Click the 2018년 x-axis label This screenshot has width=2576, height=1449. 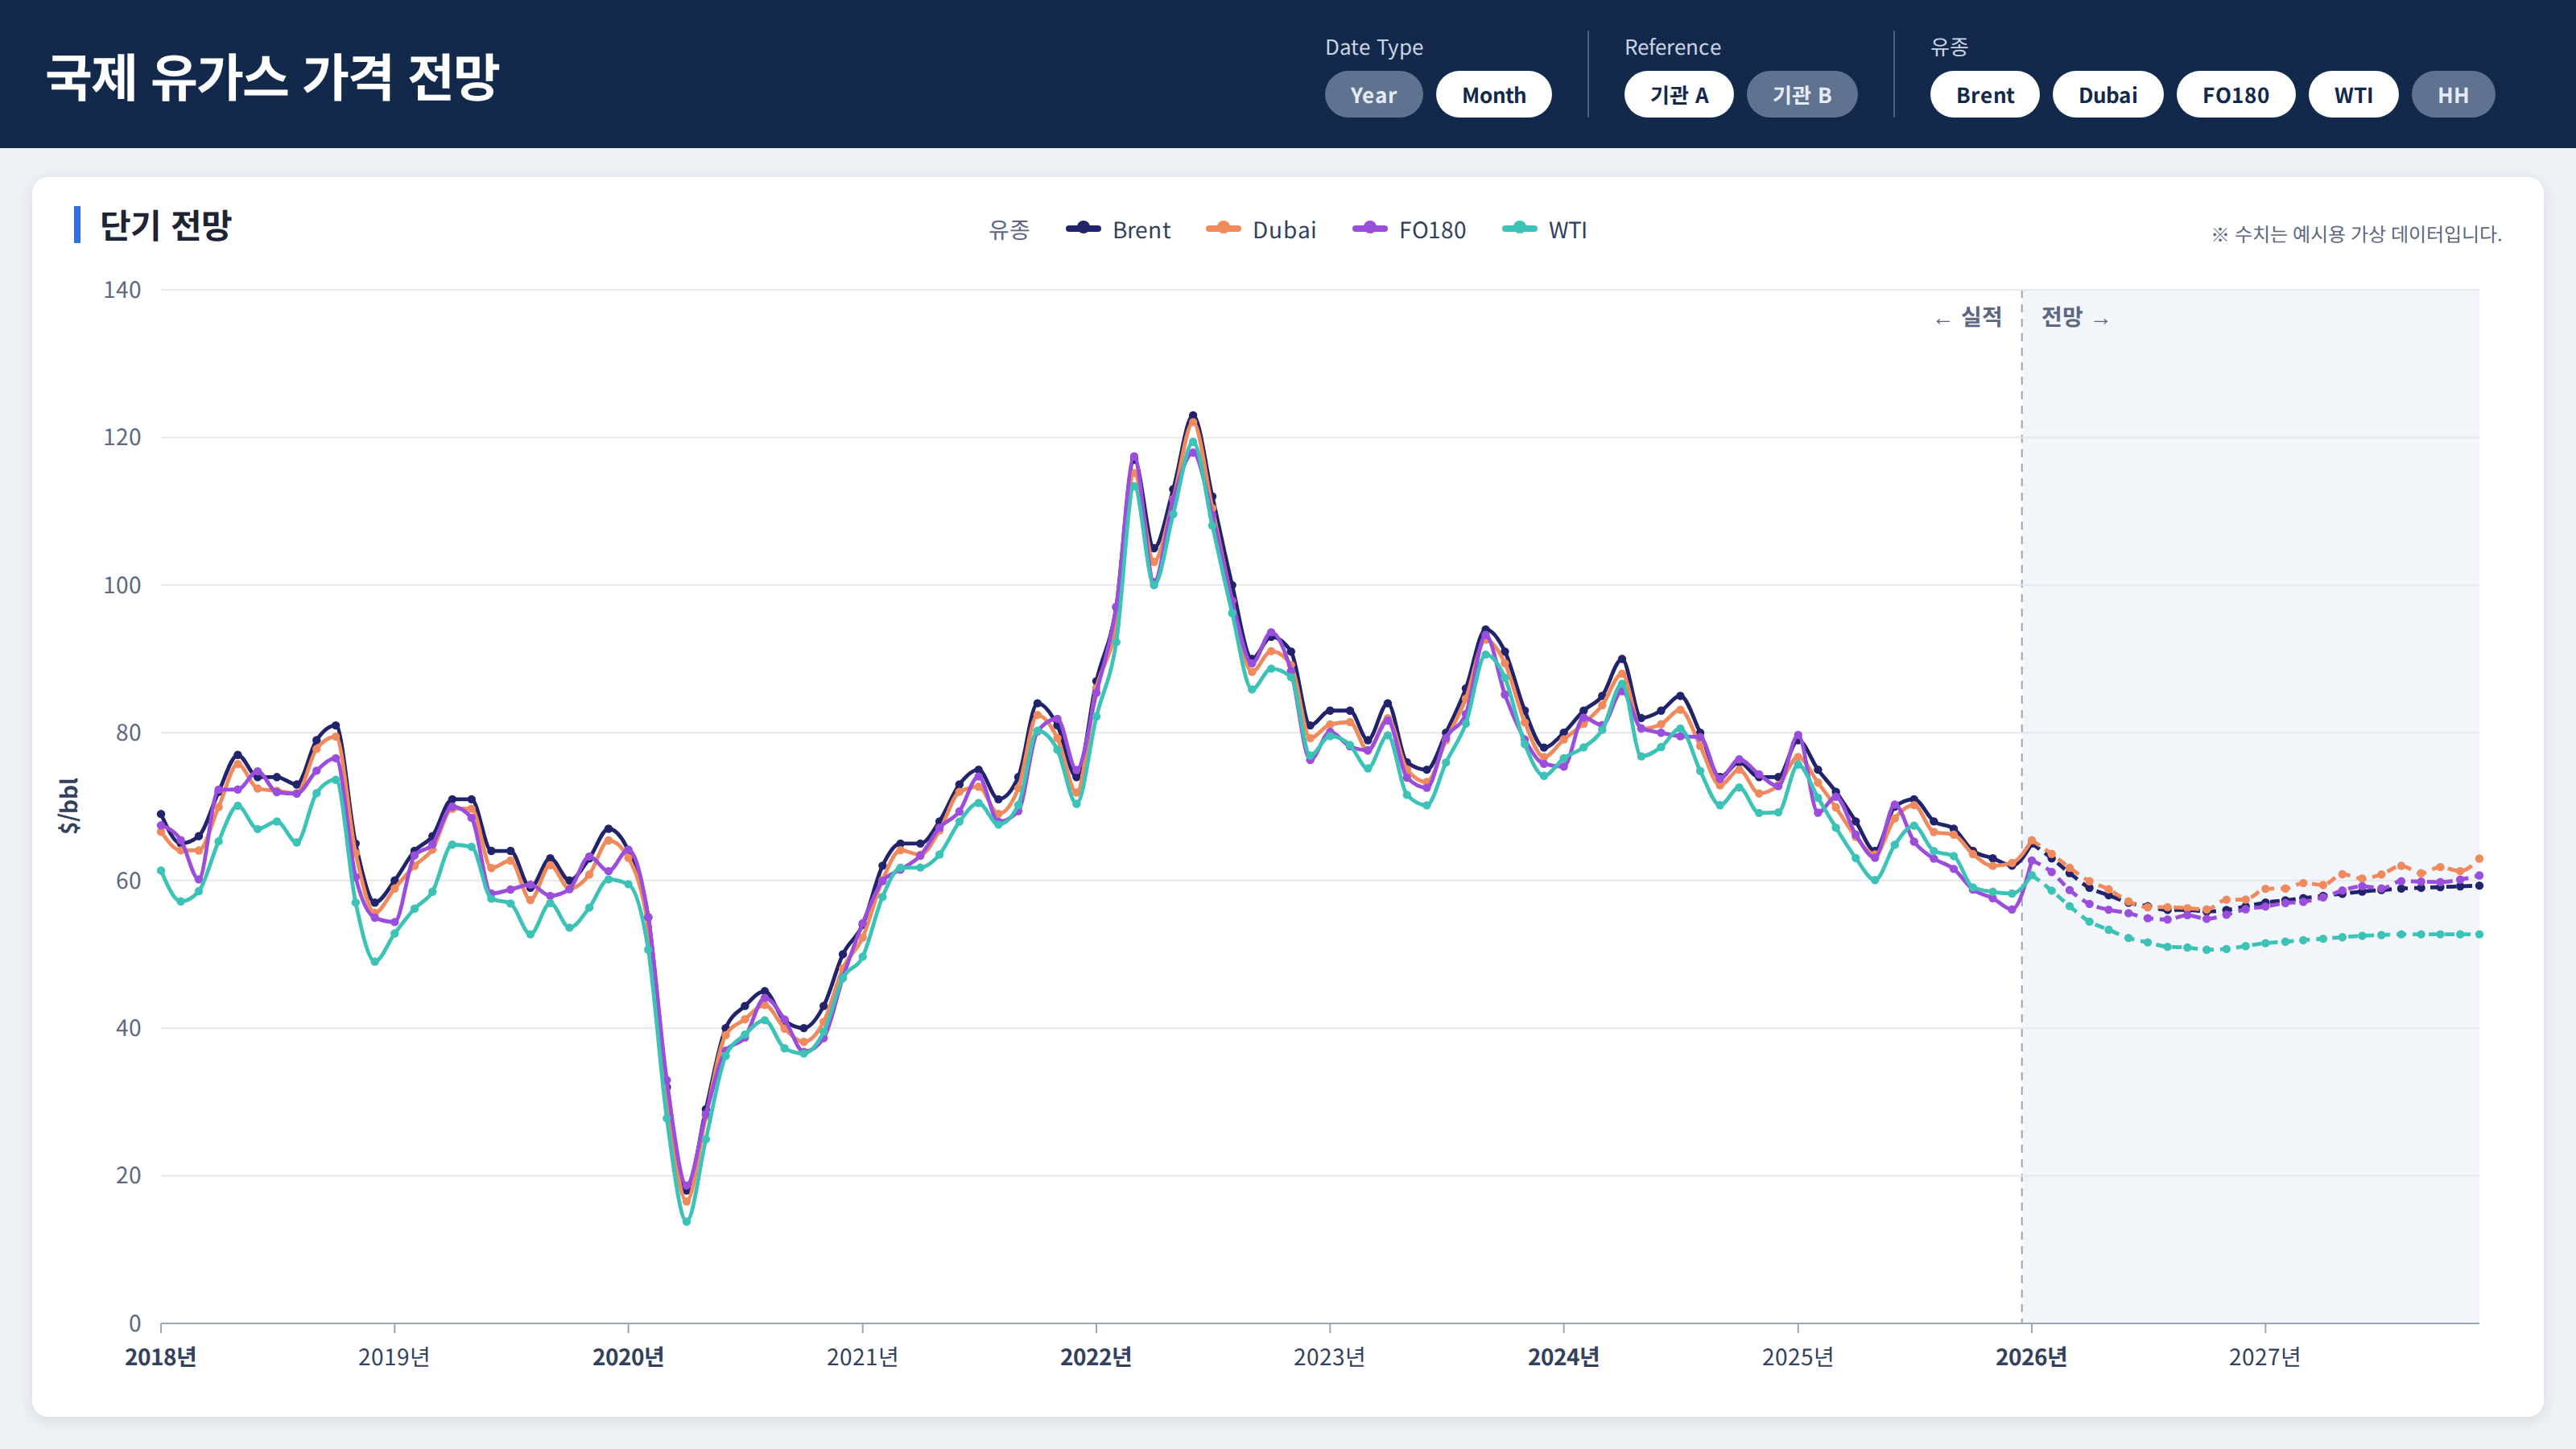pos(160,1357)
